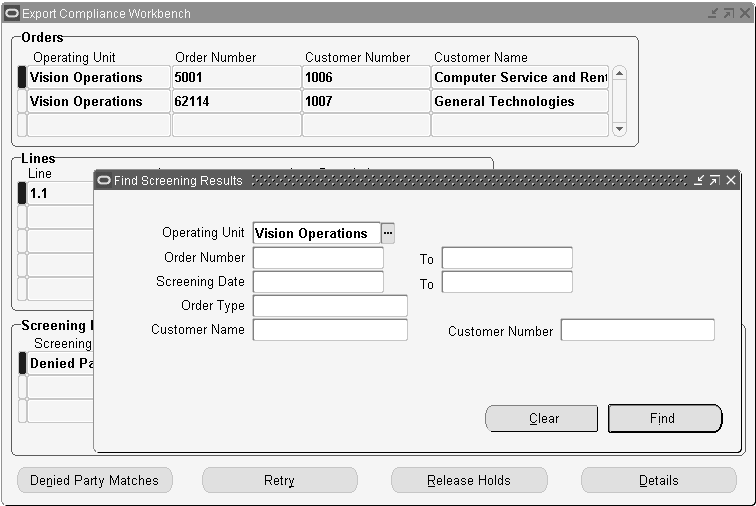Viewport: 756px width, 506px height.
Task: Select order number 5001 cell
Action: click(237, 77)
